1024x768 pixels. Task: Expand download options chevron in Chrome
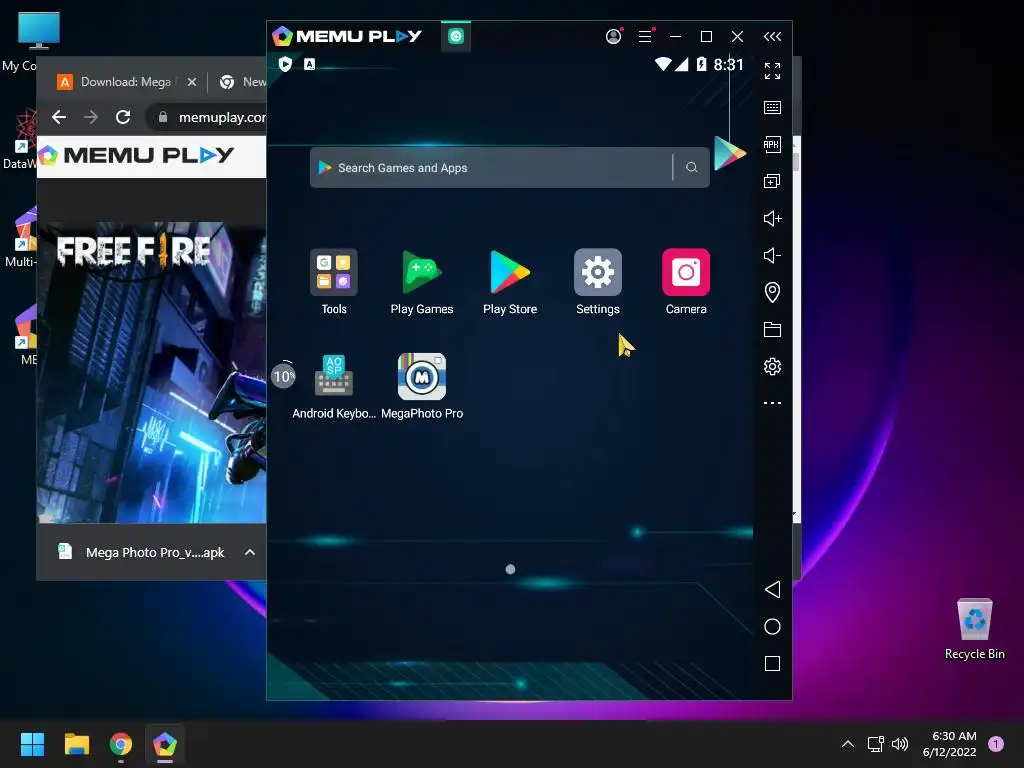249,552
